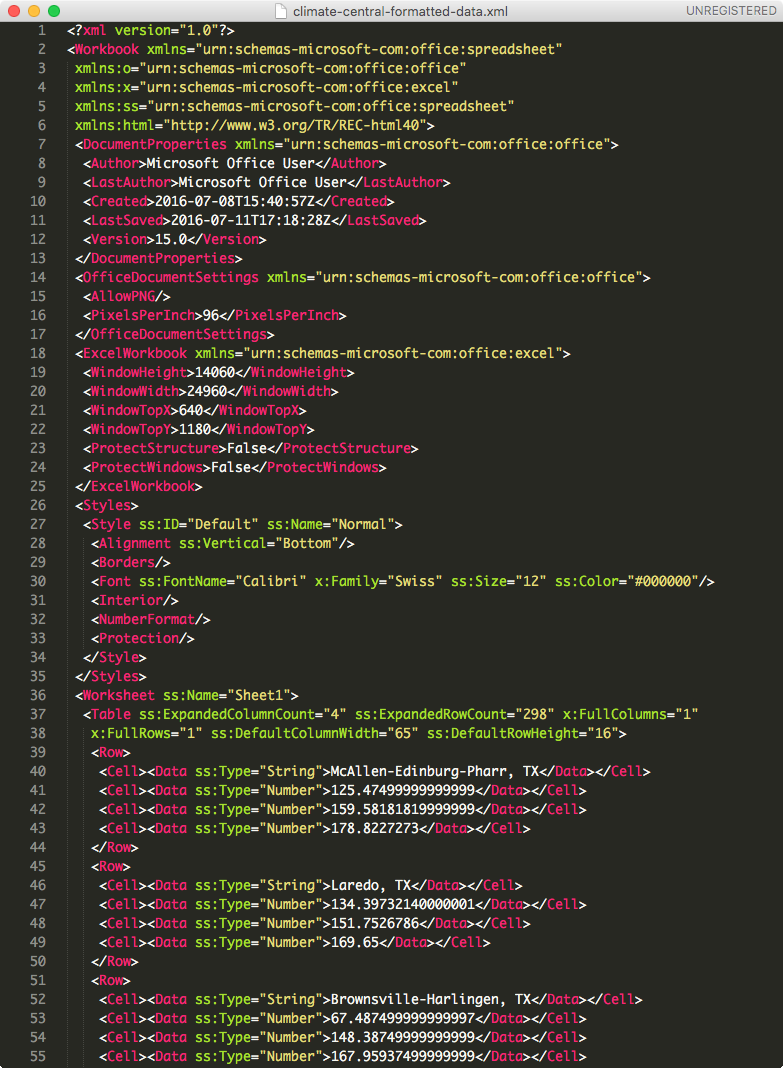
Task: Click line number 45 in the gutter
Action: click(x=38, y=866)
